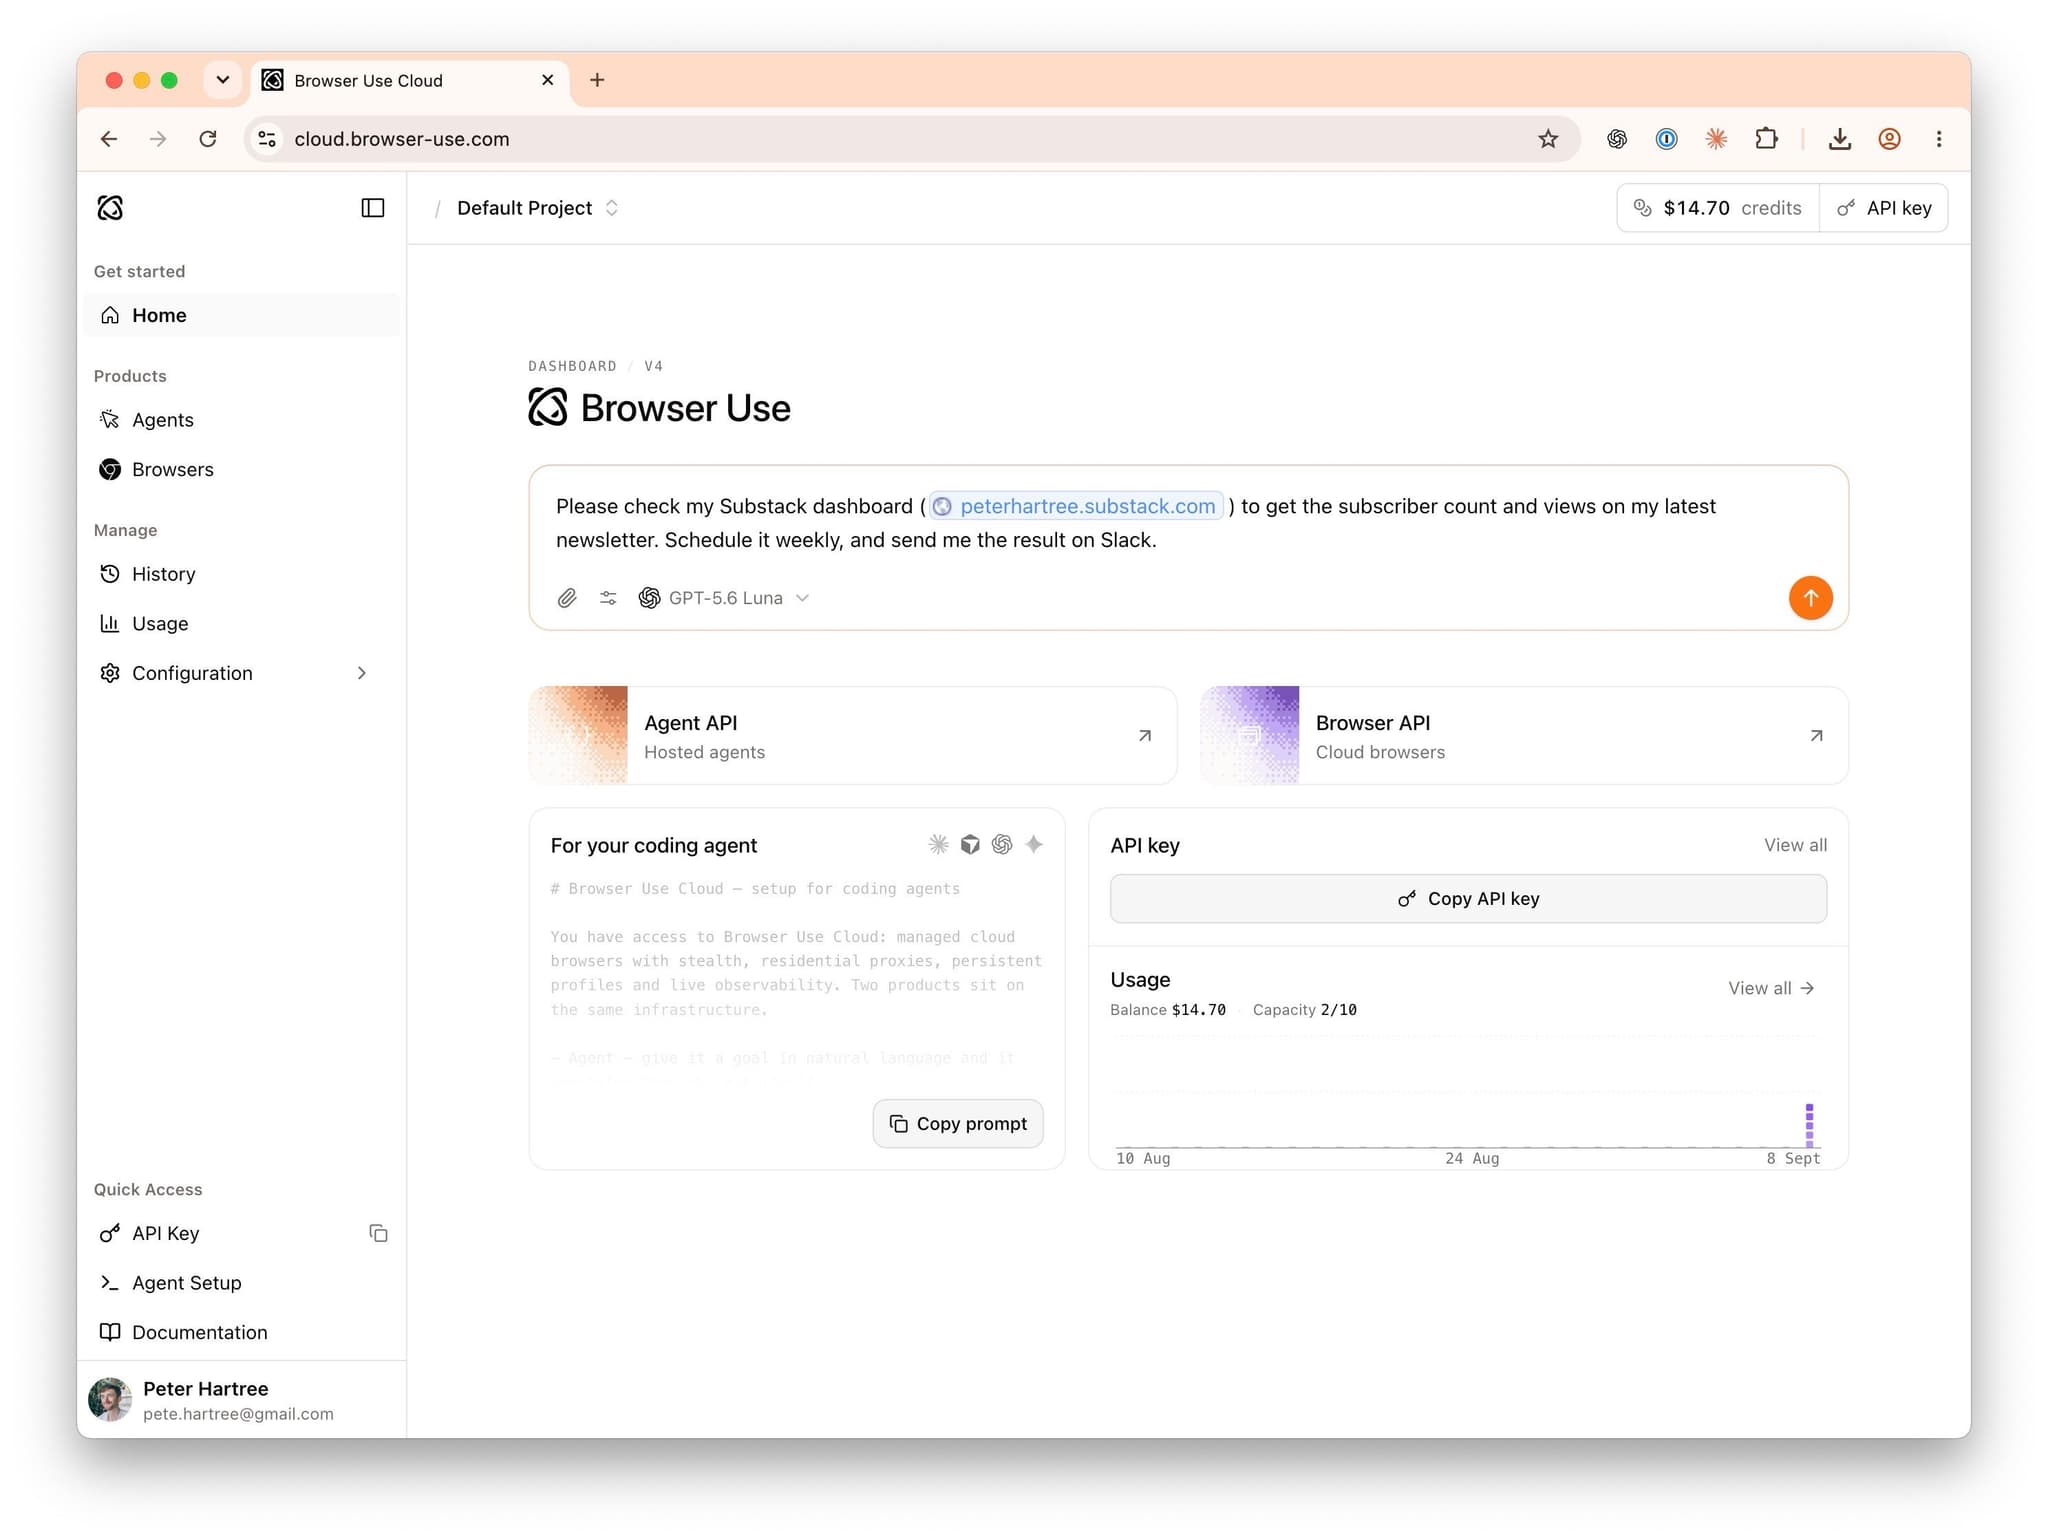Open Peter Hartree account profile

(x=241, y=1400)
